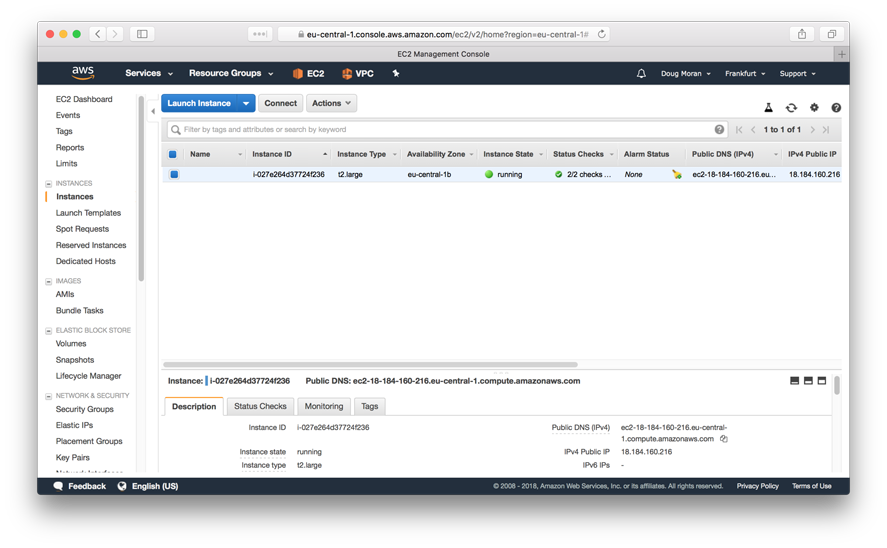887x548 pixels.
Task: Open EC2 Dashboard in sidebar
Action: (84, 99)
